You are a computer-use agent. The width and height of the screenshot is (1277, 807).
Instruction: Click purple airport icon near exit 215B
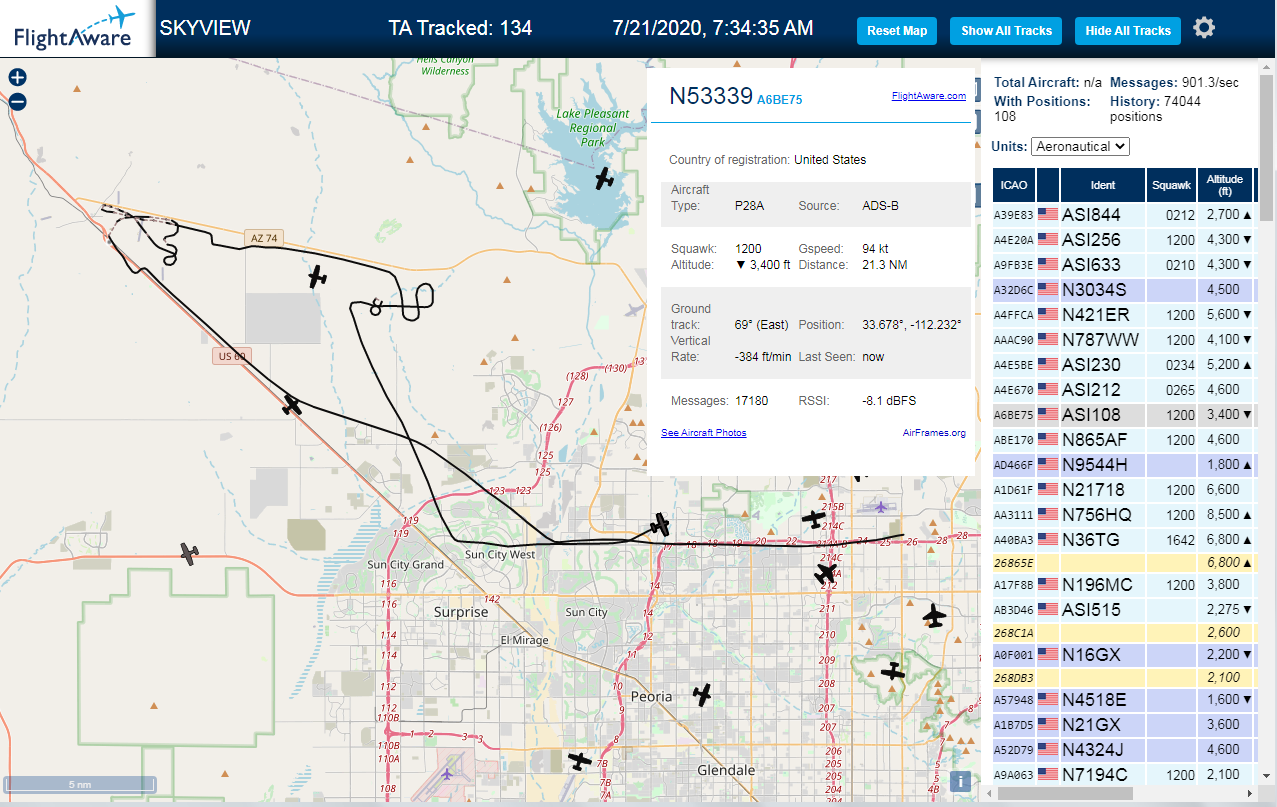pos(880,507)
